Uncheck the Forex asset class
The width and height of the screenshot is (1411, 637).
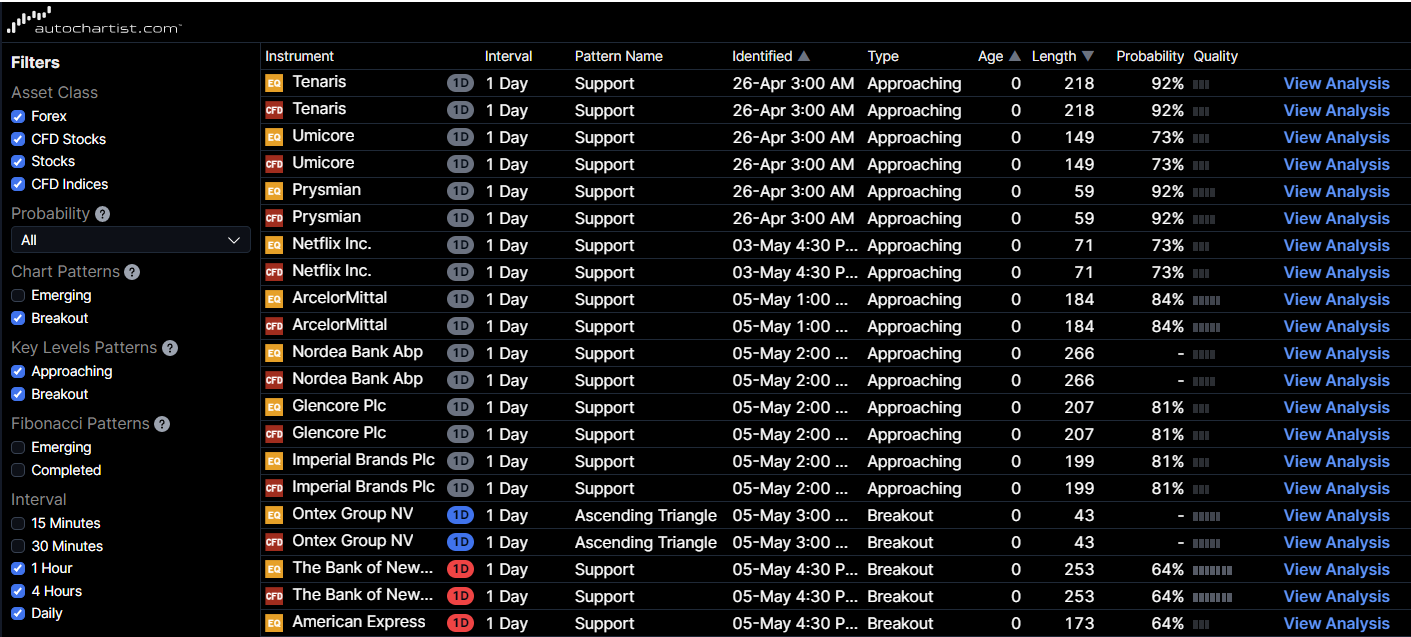18,116
